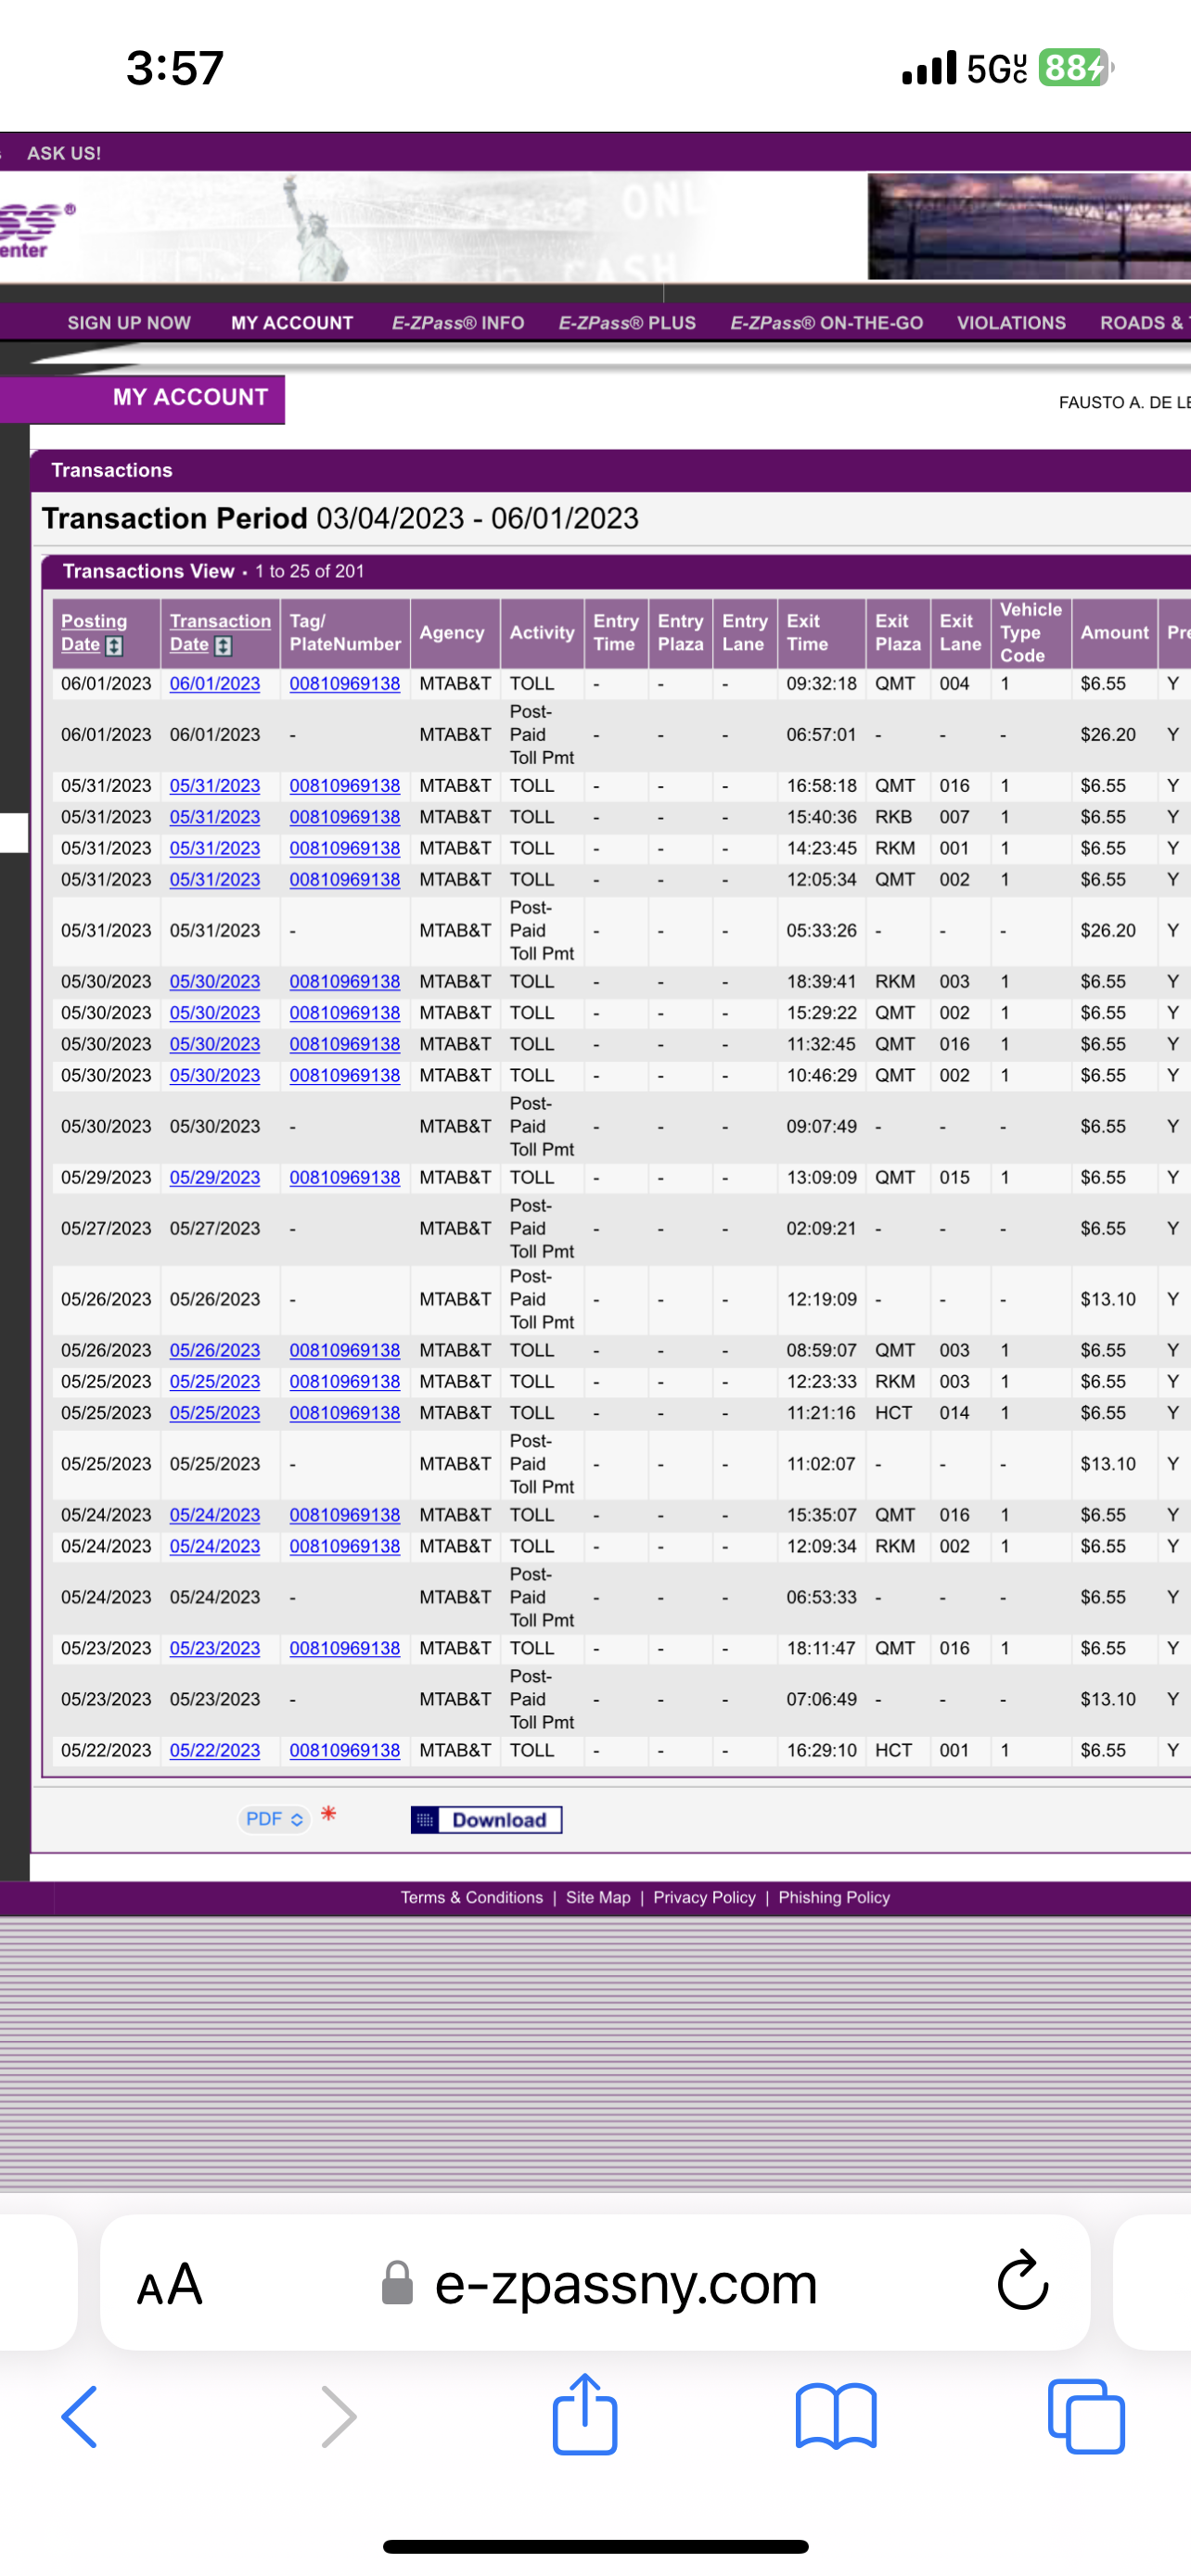1191x2576 pixels.
Task: Open the PDF format dropdown
Action: tap(275, 1819)
